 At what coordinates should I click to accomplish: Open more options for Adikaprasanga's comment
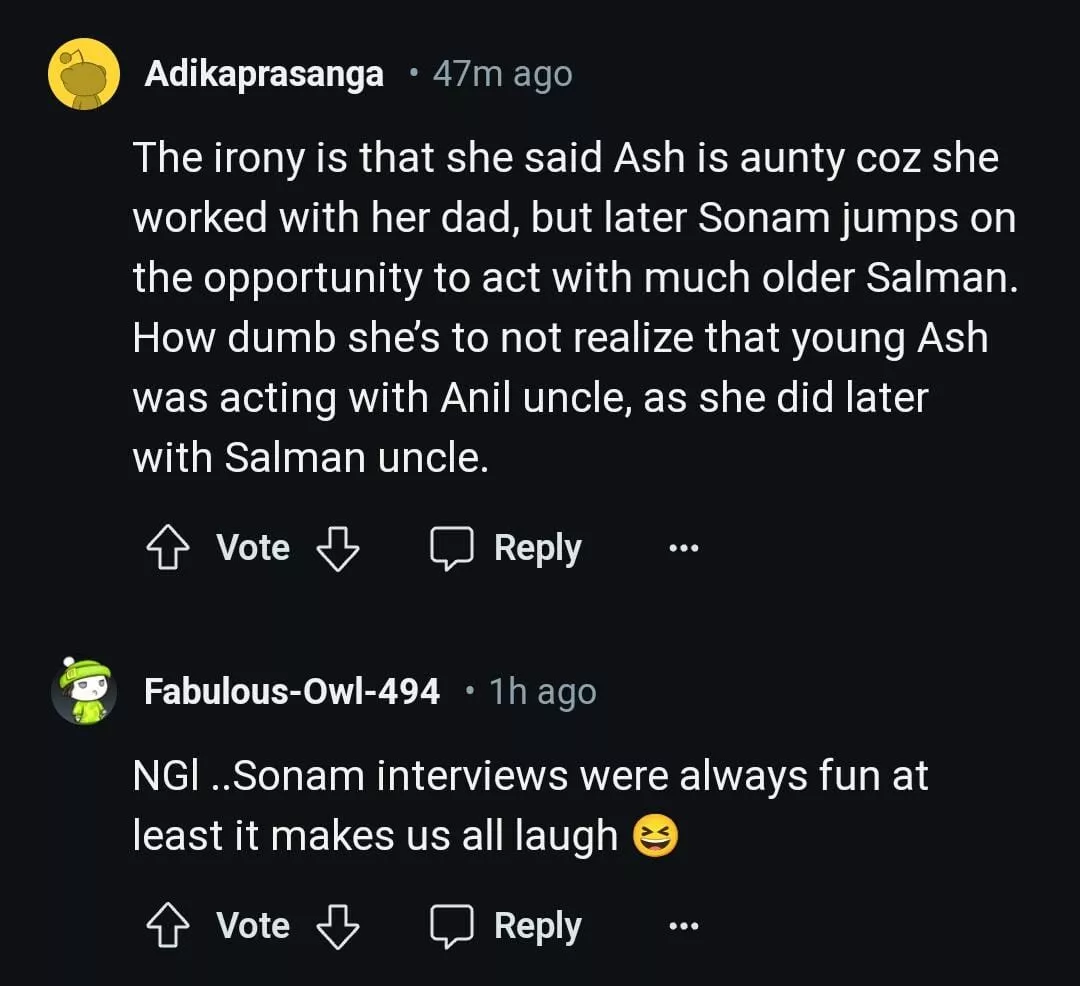(x=684, y=548)
